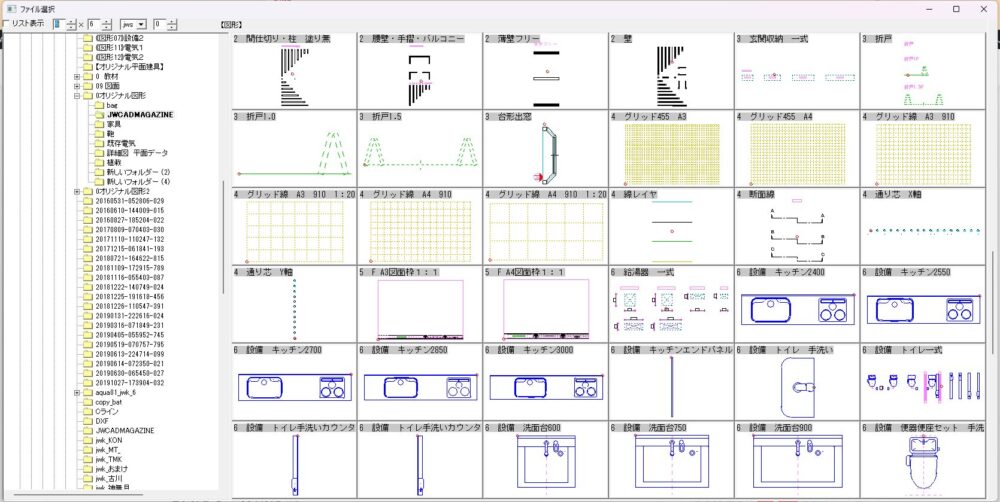Expand the 09 図面 tree node
The height and width of the screenshot is (502, 1000).
(76, 86)
